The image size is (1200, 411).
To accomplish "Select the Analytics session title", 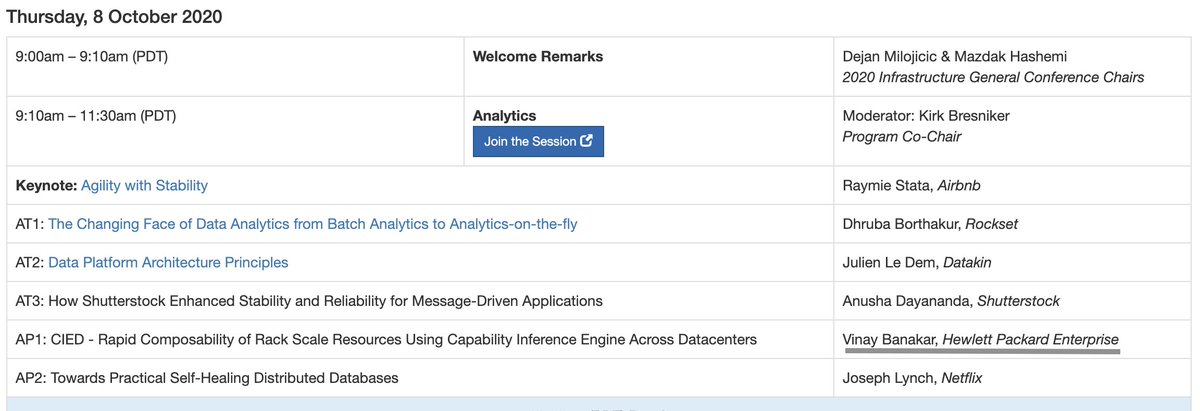I will tap(505, 116).
